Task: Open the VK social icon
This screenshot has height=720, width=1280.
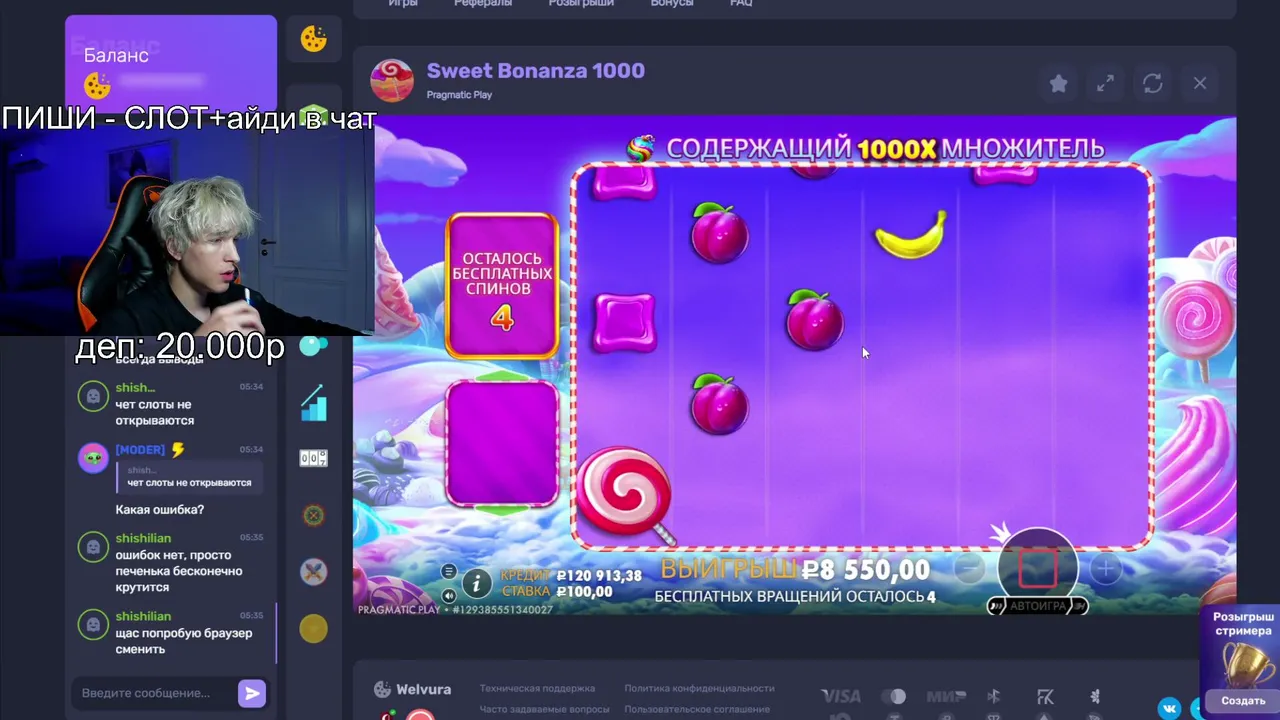Action: pyautogui.click(x=1169, y=709)
